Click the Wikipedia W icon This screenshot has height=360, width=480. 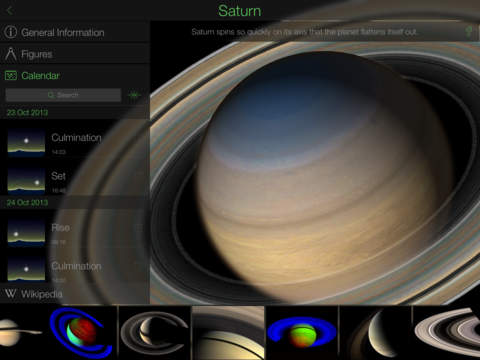11,293
